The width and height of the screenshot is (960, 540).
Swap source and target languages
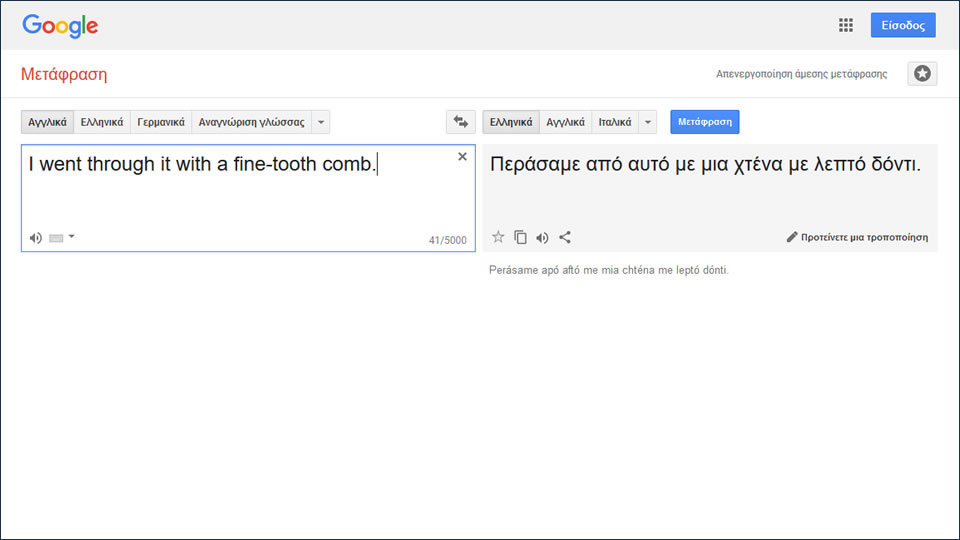pos(460,122)
